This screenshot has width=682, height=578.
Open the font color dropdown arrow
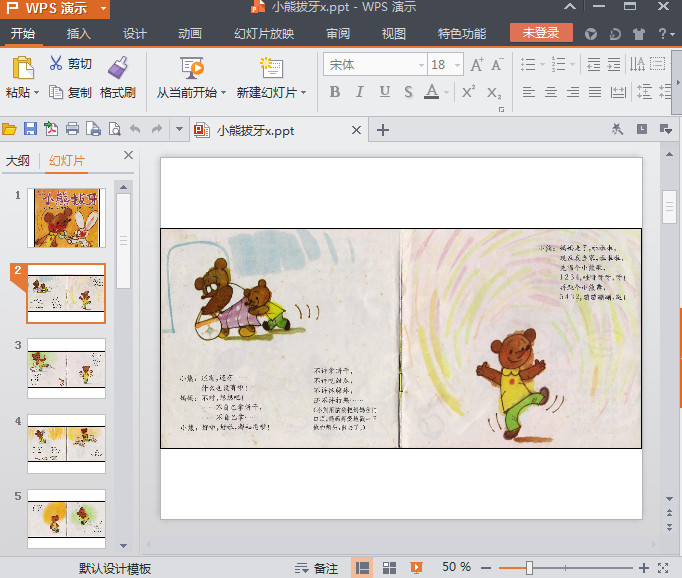pyautogui.click(x=446, y=92)
